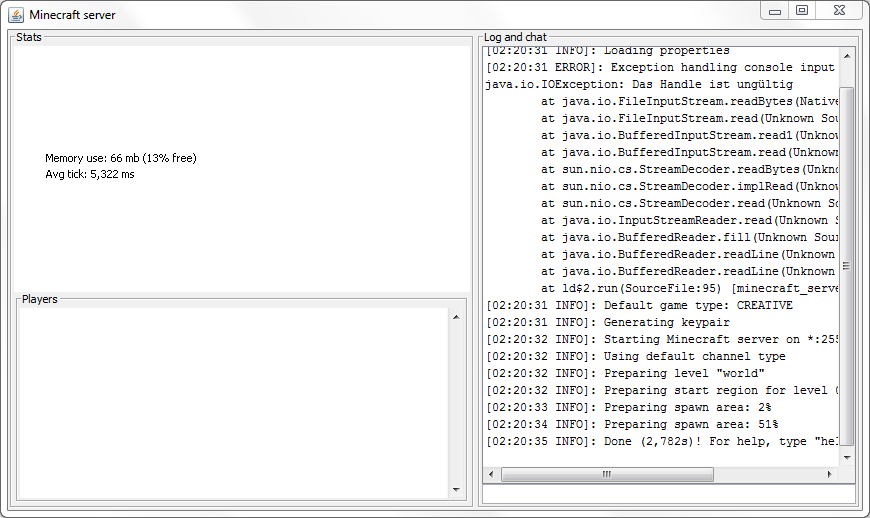Viewport: 870px width, 518px height.
Task: Click the log's vertical scrollbar down arrow
Action: point(847,458)
